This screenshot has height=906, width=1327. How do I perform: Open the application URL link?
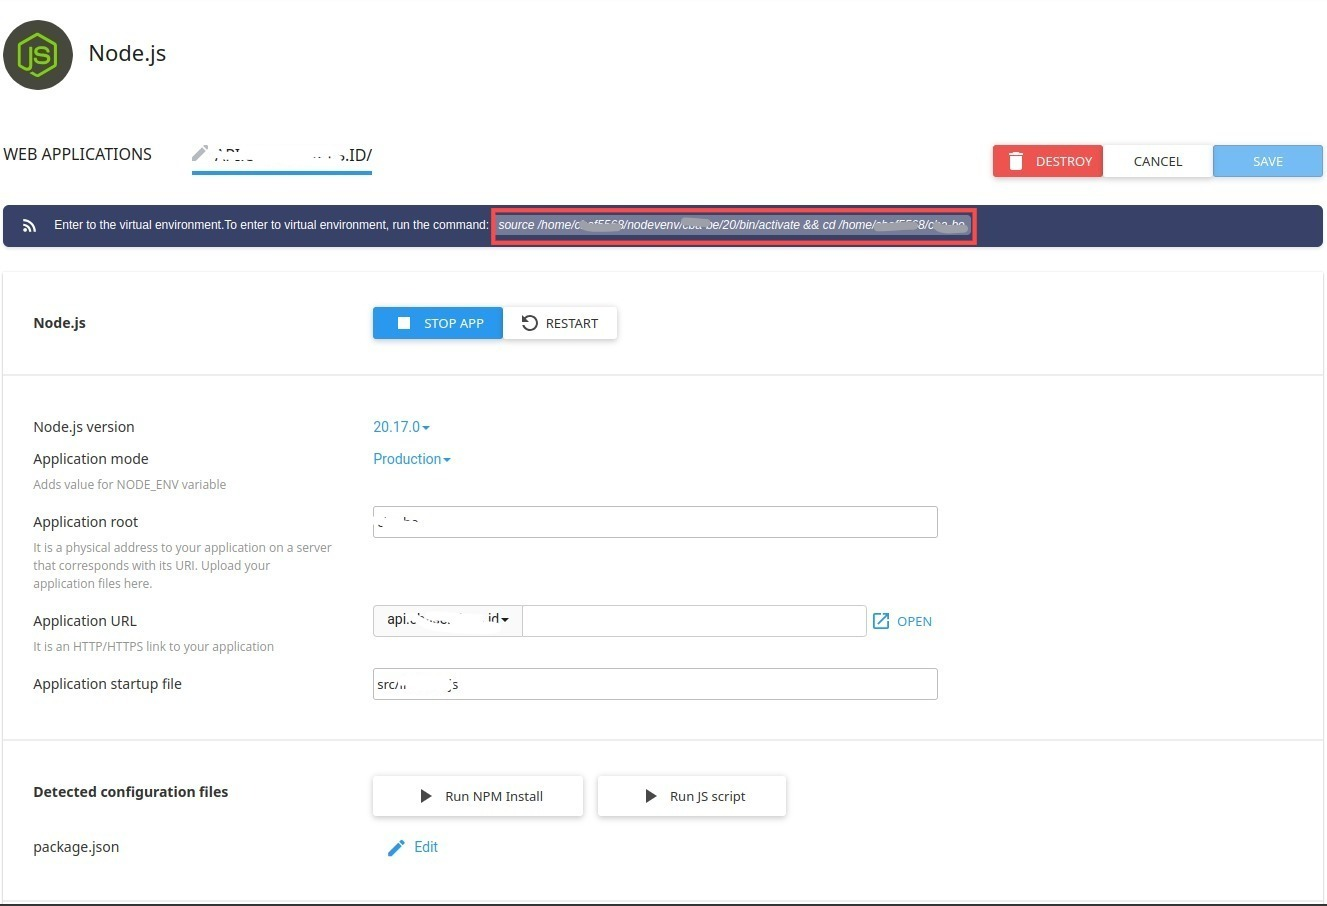pyautogui.click(x=902, y=621)
